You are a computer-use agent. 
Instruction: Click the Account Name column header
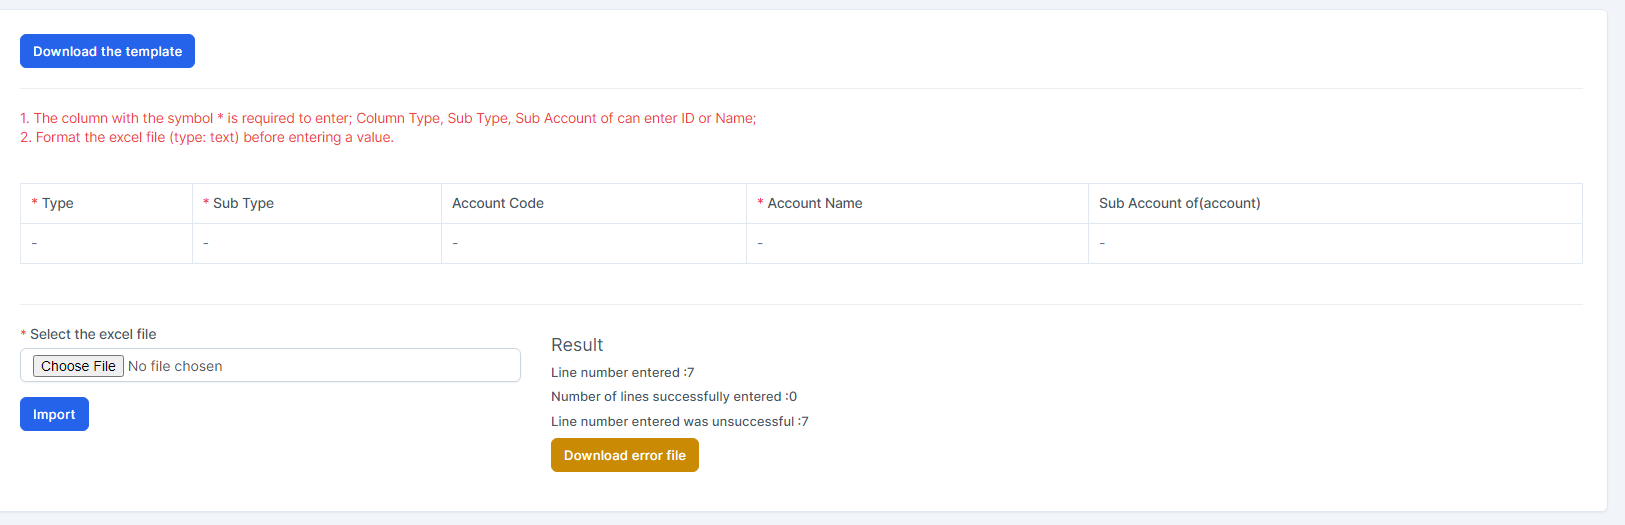click(814, 203)
